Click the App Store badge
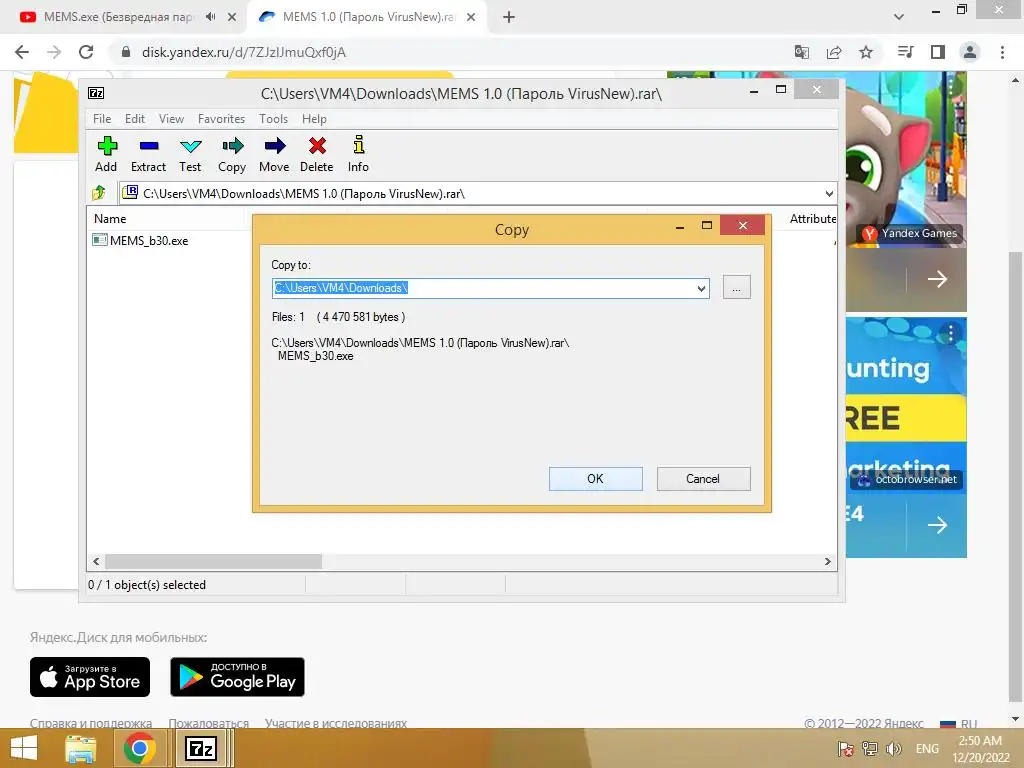 coord(90,677)
